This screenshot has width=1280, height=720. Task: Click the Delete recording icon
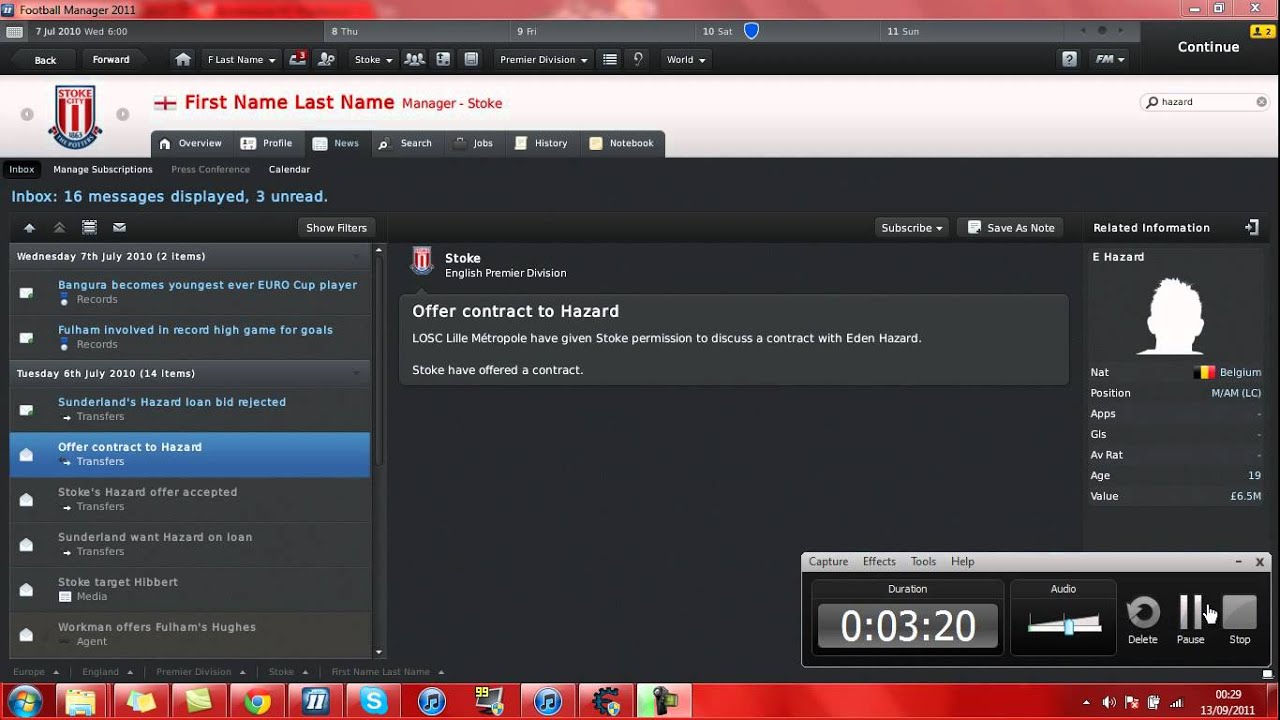coord(1143,612)
